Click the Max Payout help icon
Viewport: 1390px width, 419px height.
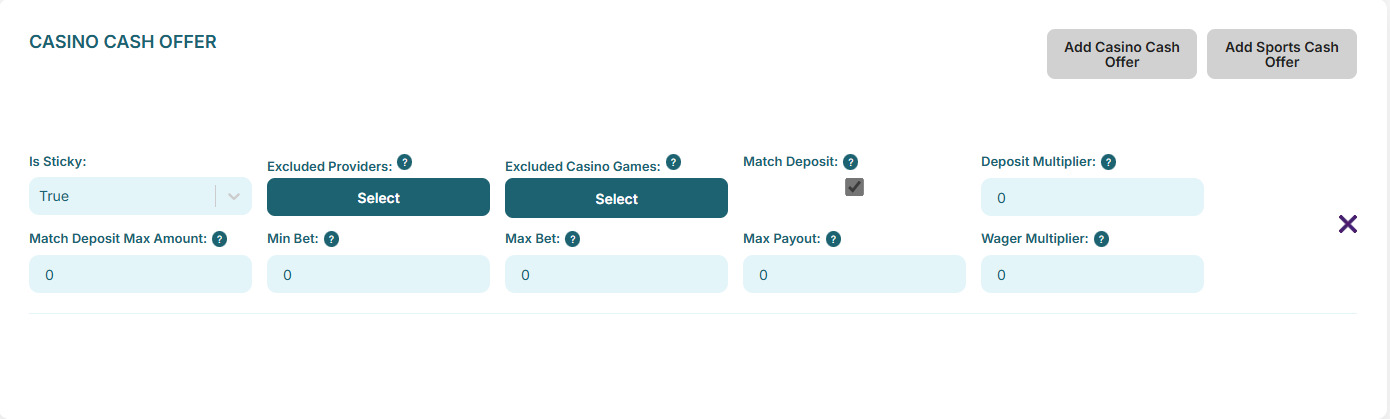tap(833, 239)
